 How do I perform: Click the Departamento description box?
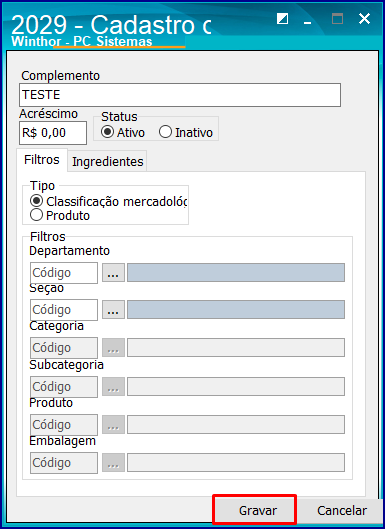pyautogui.click(x=236, y=273)
